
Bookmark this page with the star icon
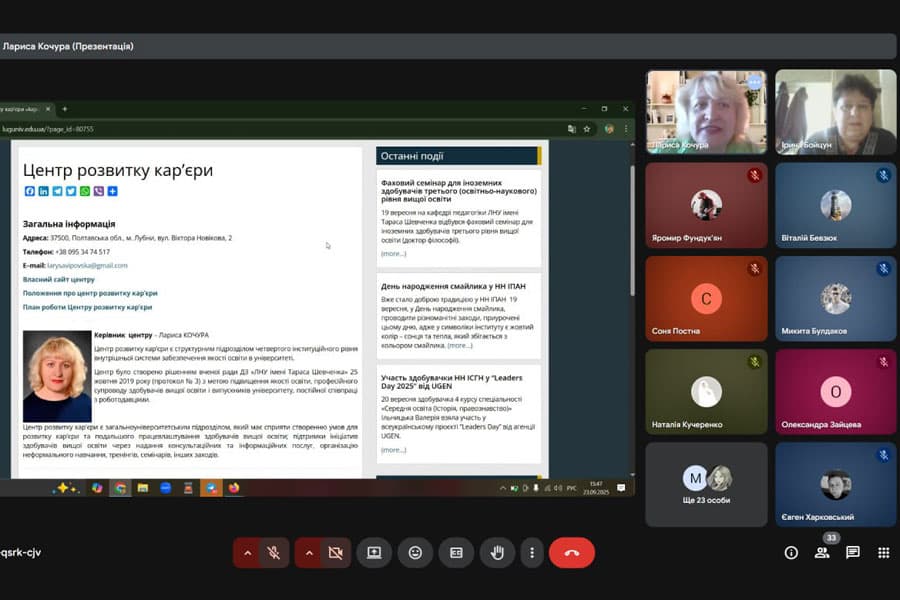click(x=587, y=129)
